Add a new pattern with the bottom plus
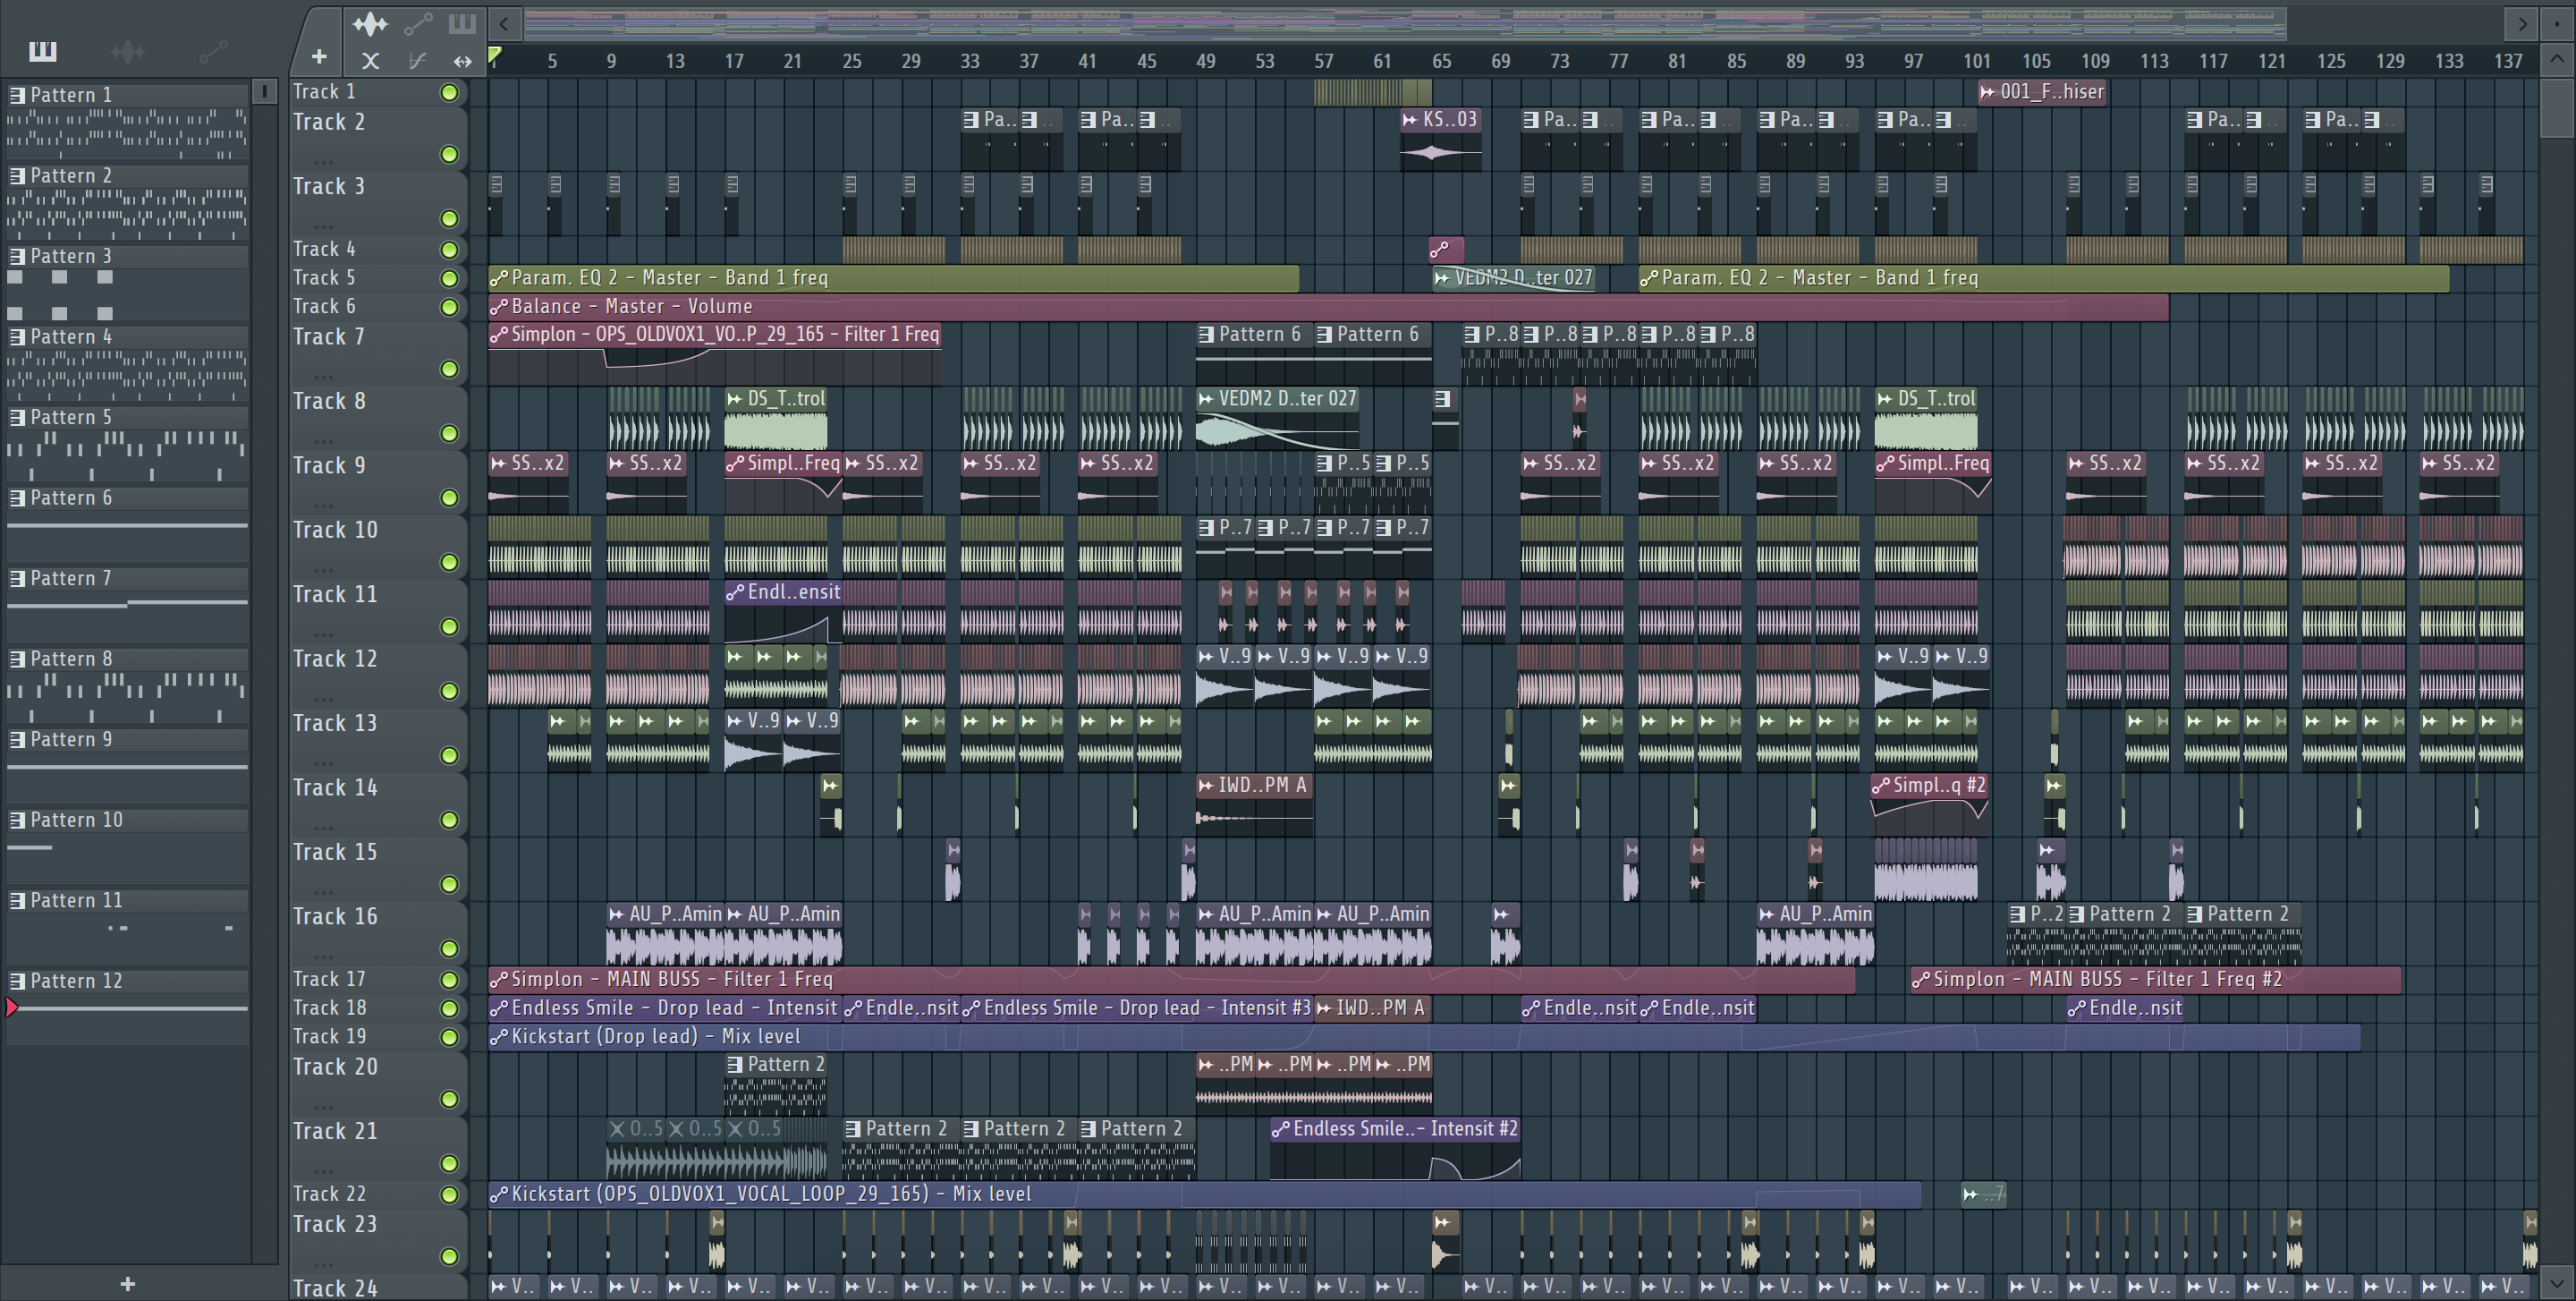 (x=127, y=1284)
